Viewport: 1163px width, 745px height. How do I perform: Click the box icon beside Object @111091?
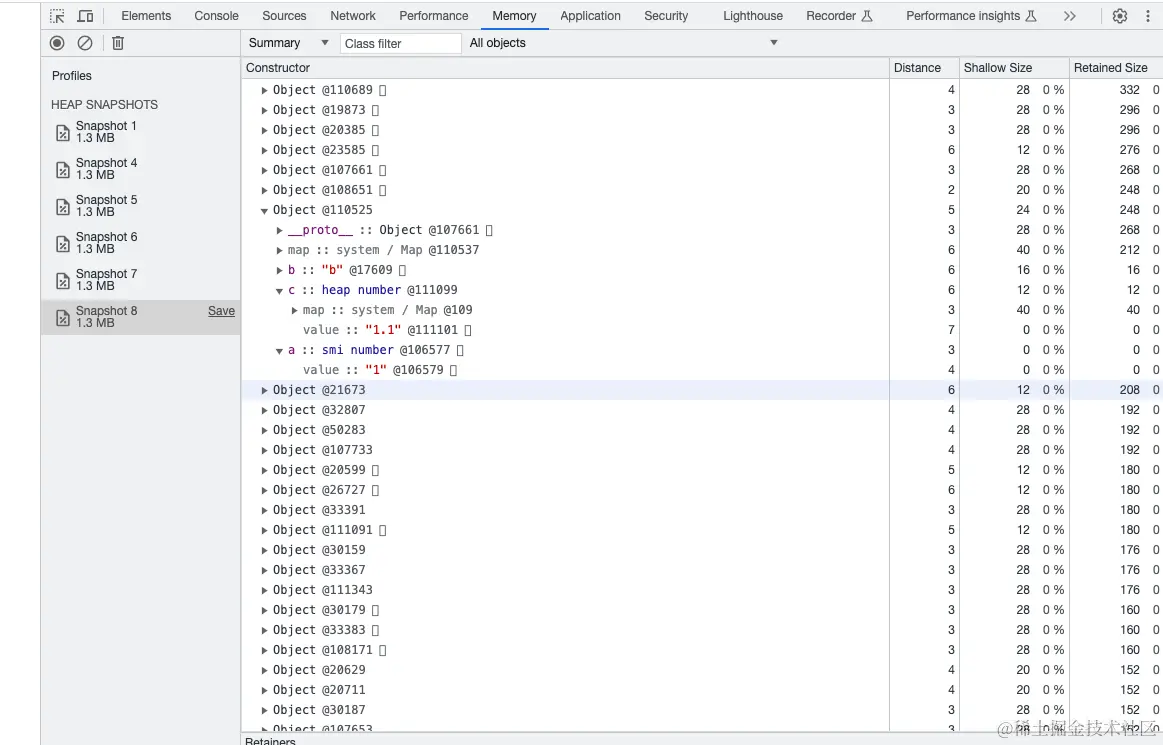pos(383,531)
